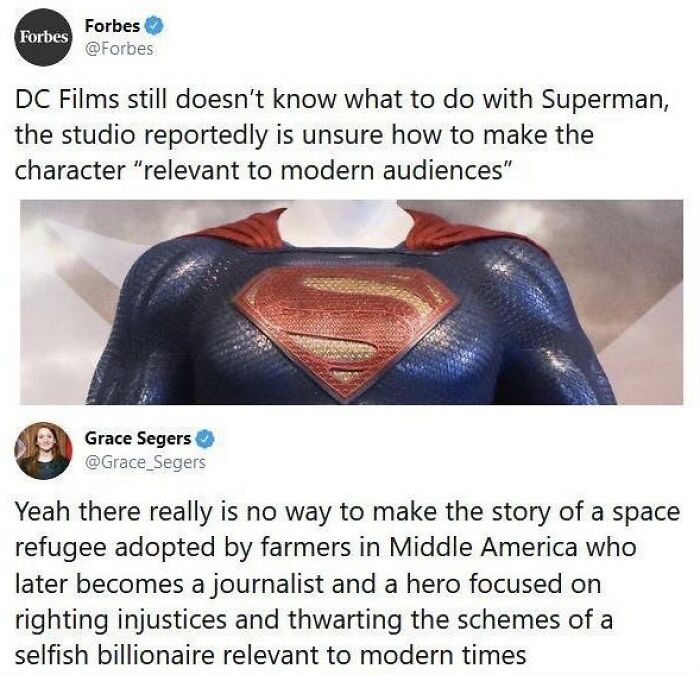This screenshot has width=700, height=675.
Task: Click the quoted phrase "relevant to modern audiences"
Action: (321, 171)
